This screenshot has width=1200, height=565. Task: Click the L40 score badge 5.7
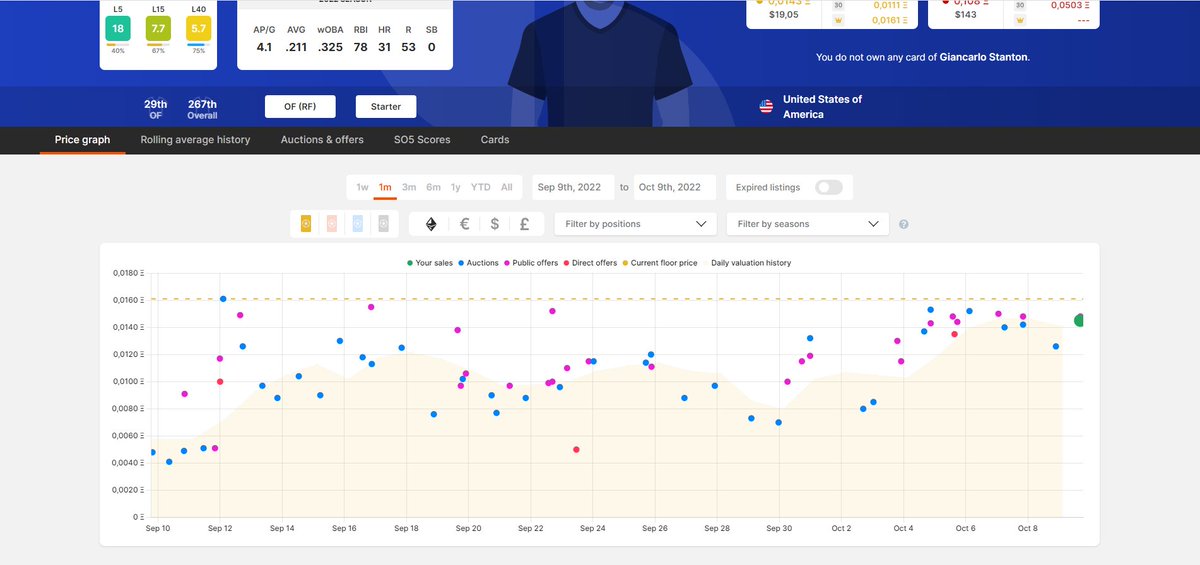198,29
